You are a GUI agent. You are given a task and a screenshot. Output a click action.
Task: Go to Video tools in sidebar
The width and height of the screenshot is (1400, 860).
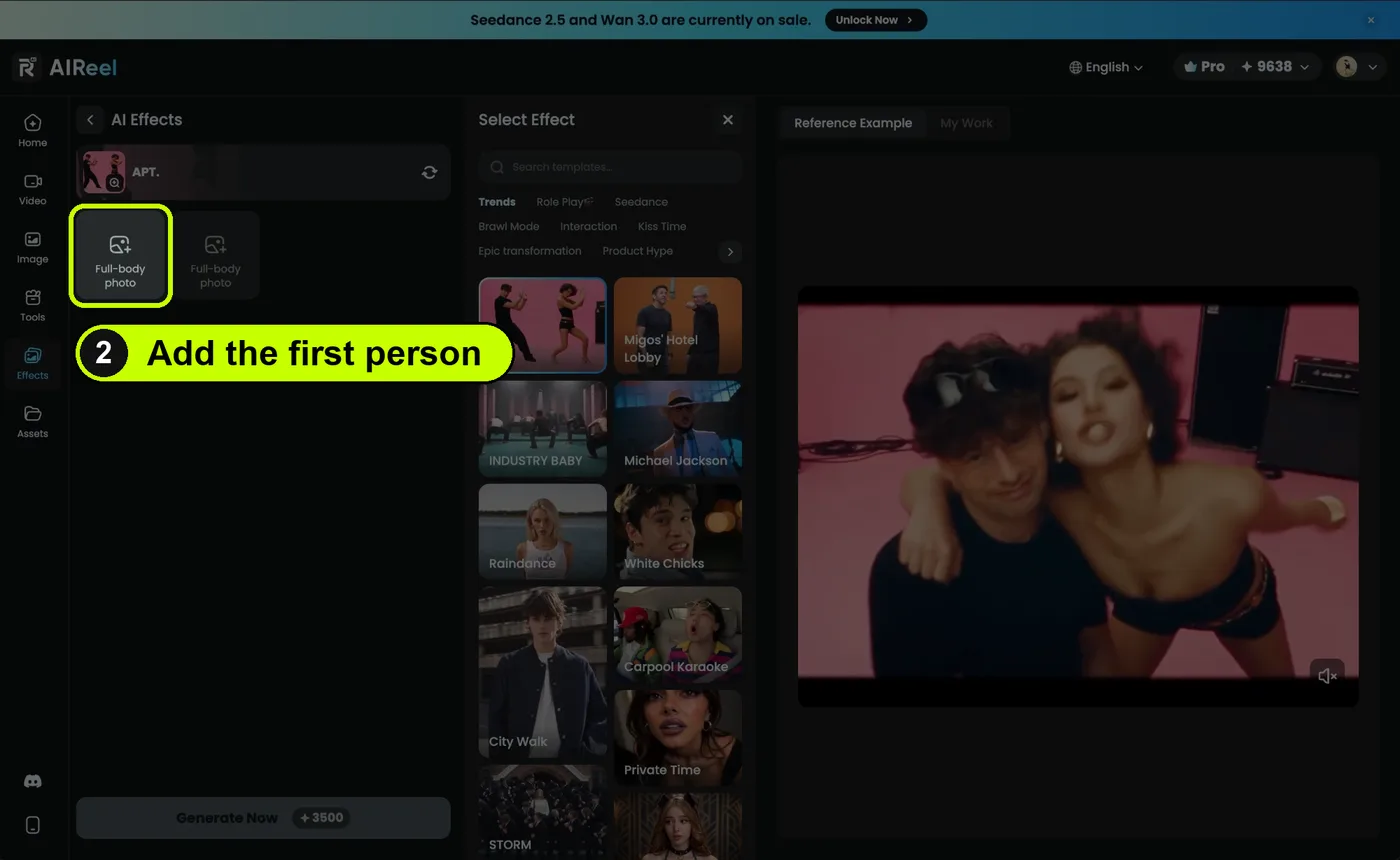click(32, 189)
